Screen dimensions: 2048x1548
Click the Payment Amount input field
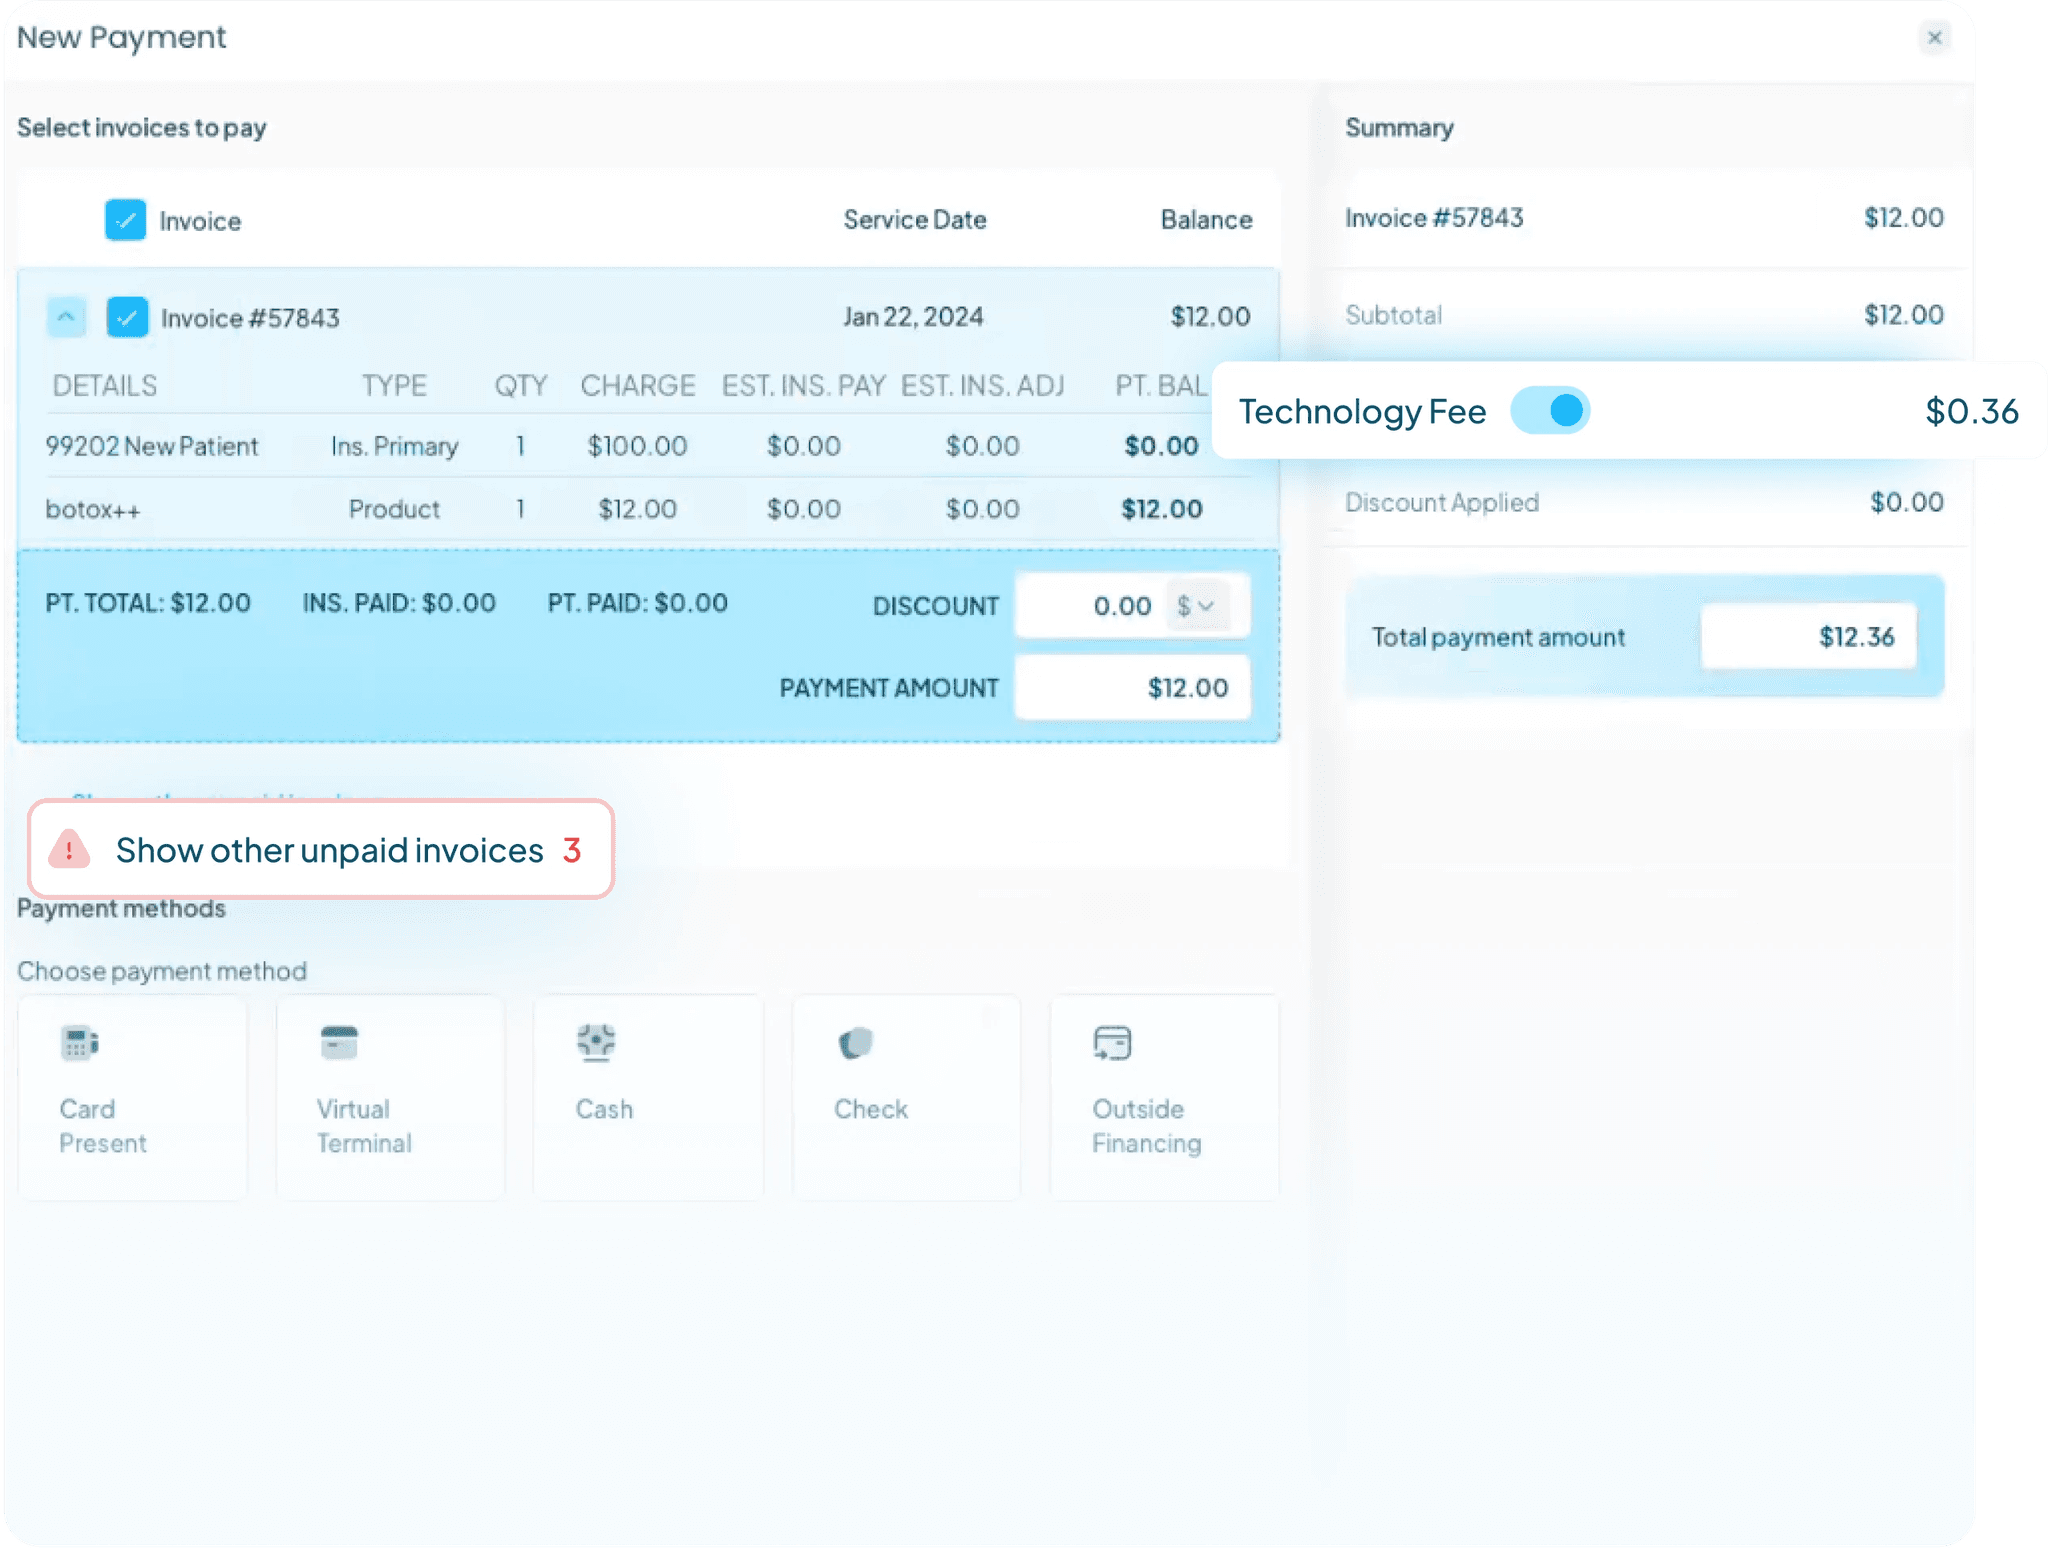coord(1131,687)
